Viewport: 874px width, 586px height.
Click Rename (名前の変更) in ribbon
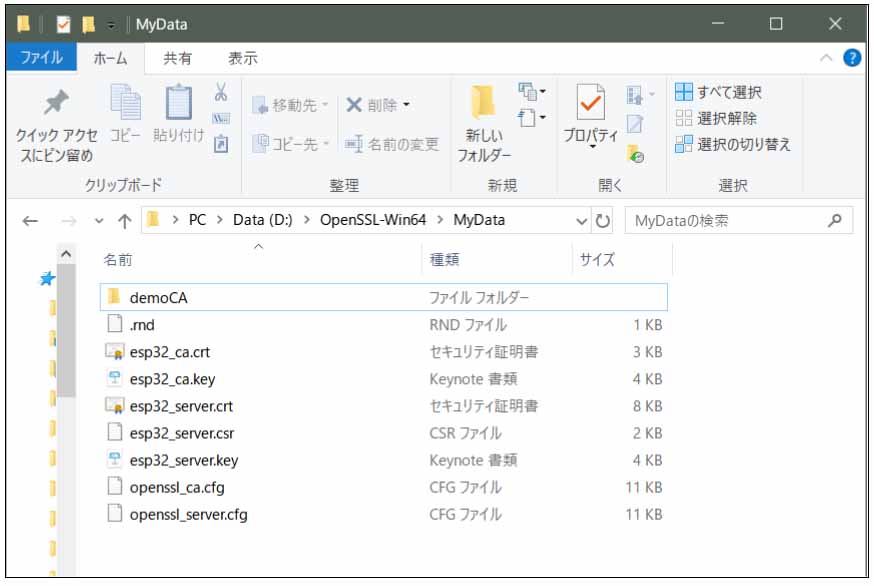(x=392, y=144)
